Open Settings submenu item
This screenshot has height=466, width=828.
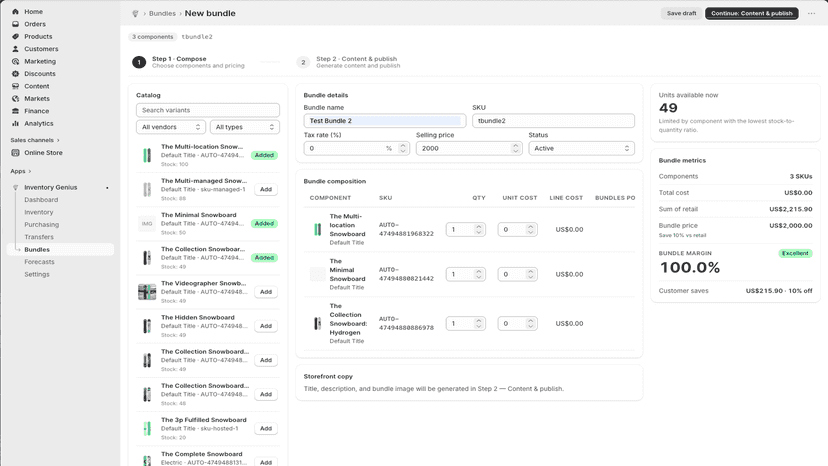point(37,274)
